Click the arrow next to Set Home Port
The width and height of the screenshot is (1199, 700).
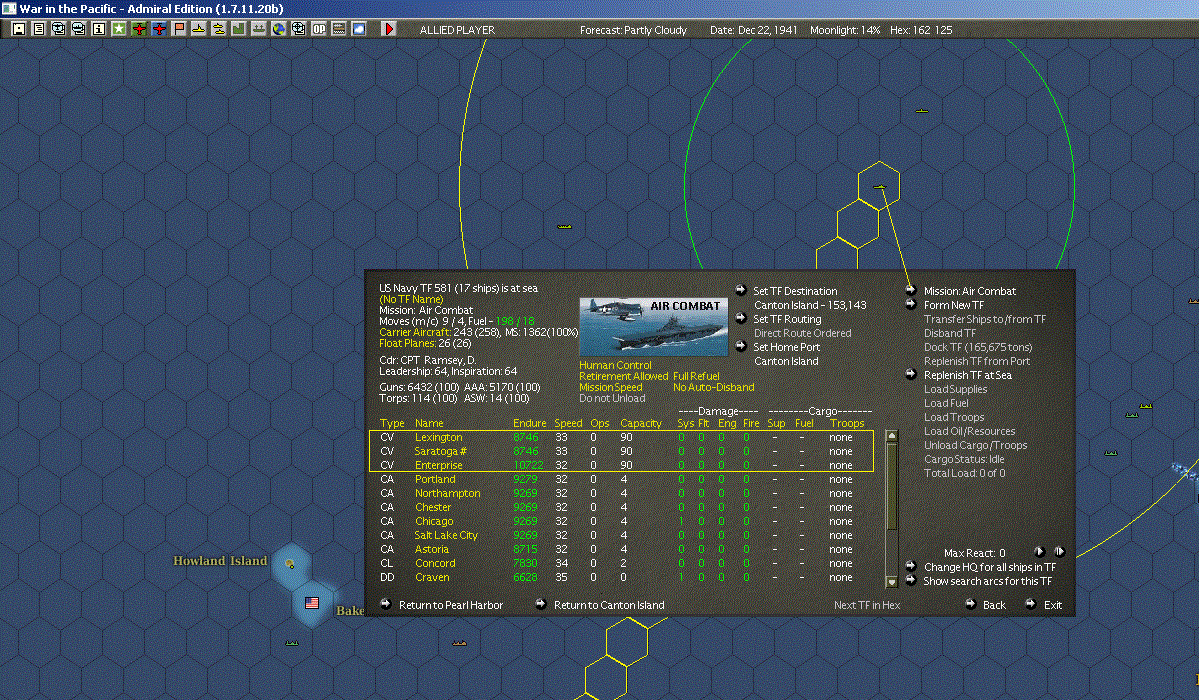click(740, 346)
